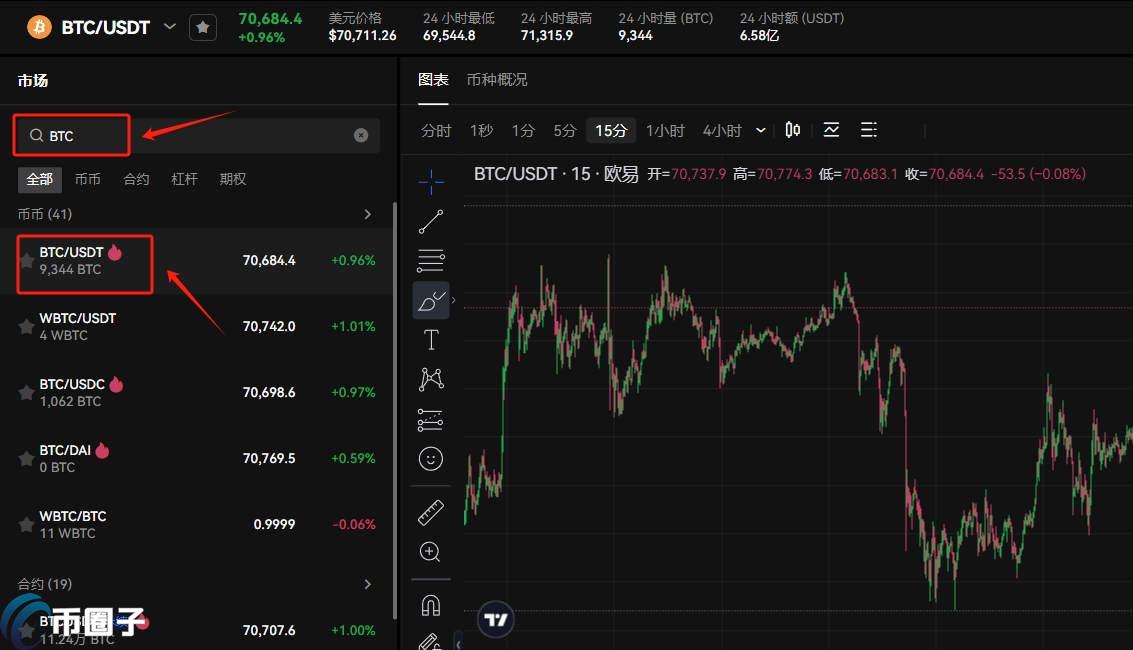Toggle the favorite star beside BTC/USDT header

click(203, 27)
